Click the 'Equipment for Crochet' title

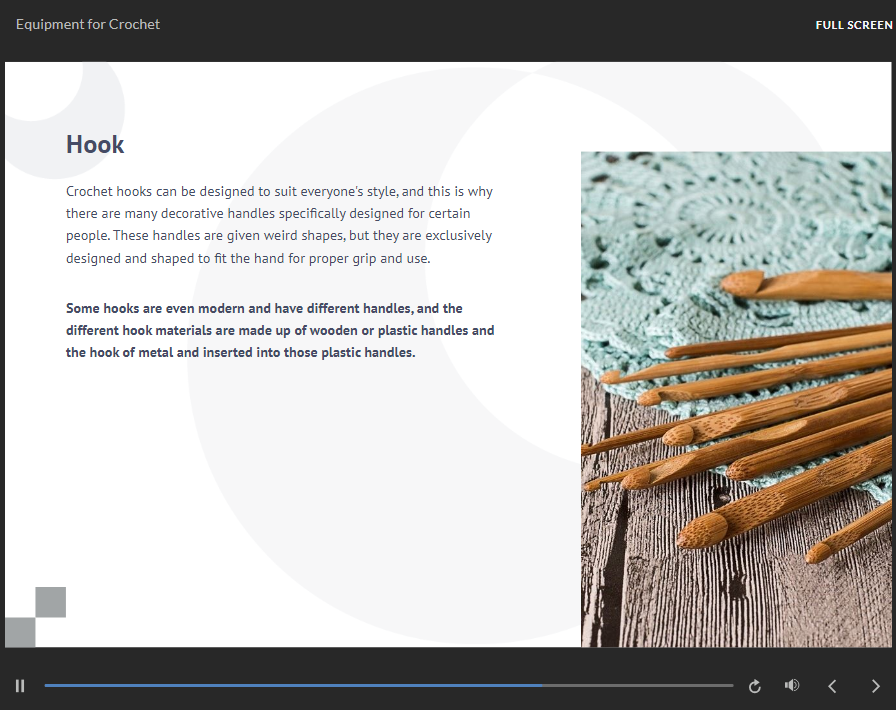click(x=88, y=25)
